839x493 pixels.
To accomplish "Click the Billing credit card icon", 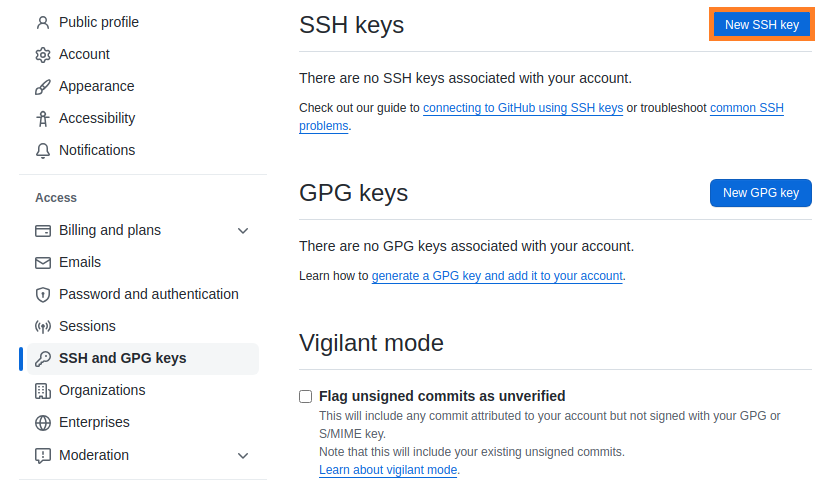I will click(42, 230).
